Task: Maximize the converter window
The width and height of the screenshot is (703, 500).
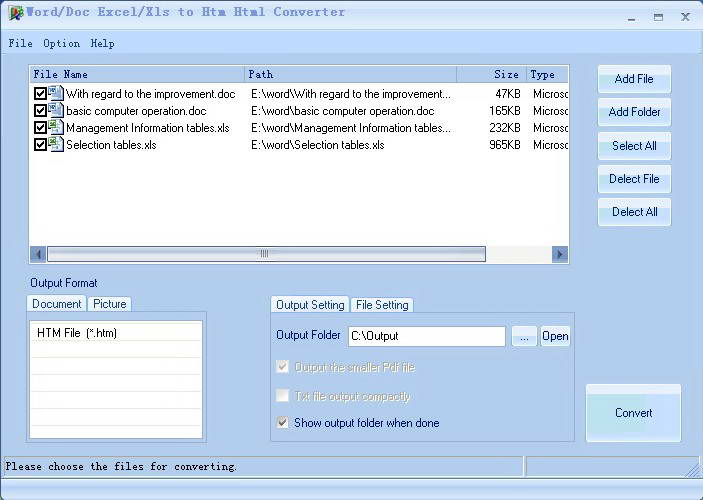Action: pos(658,17)
